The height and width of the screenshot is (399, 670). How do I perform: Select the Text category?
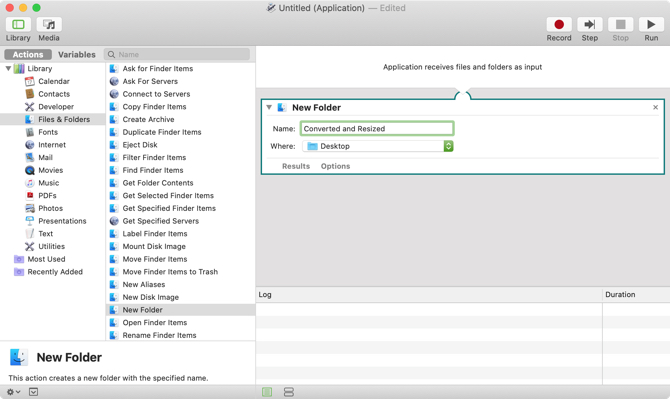coord(46,234)
